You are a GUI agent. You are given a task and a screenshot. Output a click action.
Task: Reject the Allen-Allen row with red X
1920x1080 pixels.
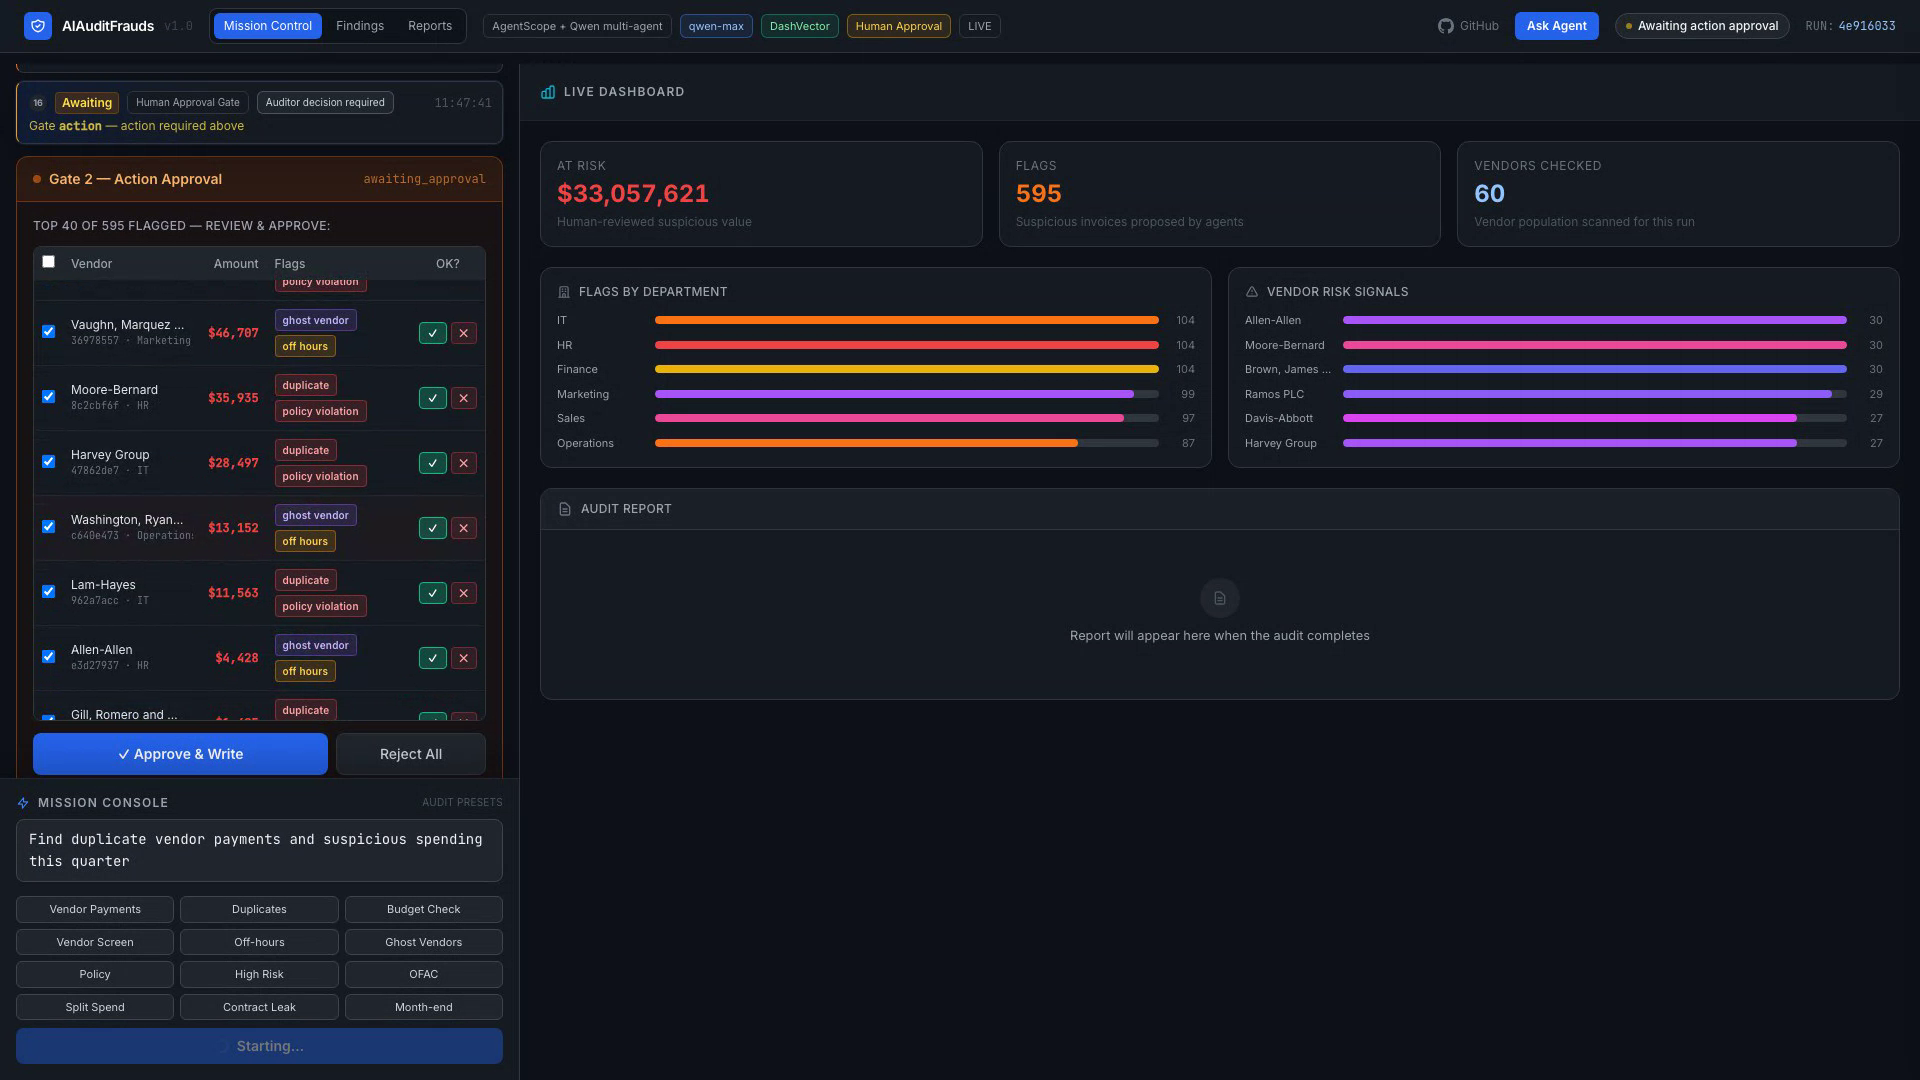(464, 658)
